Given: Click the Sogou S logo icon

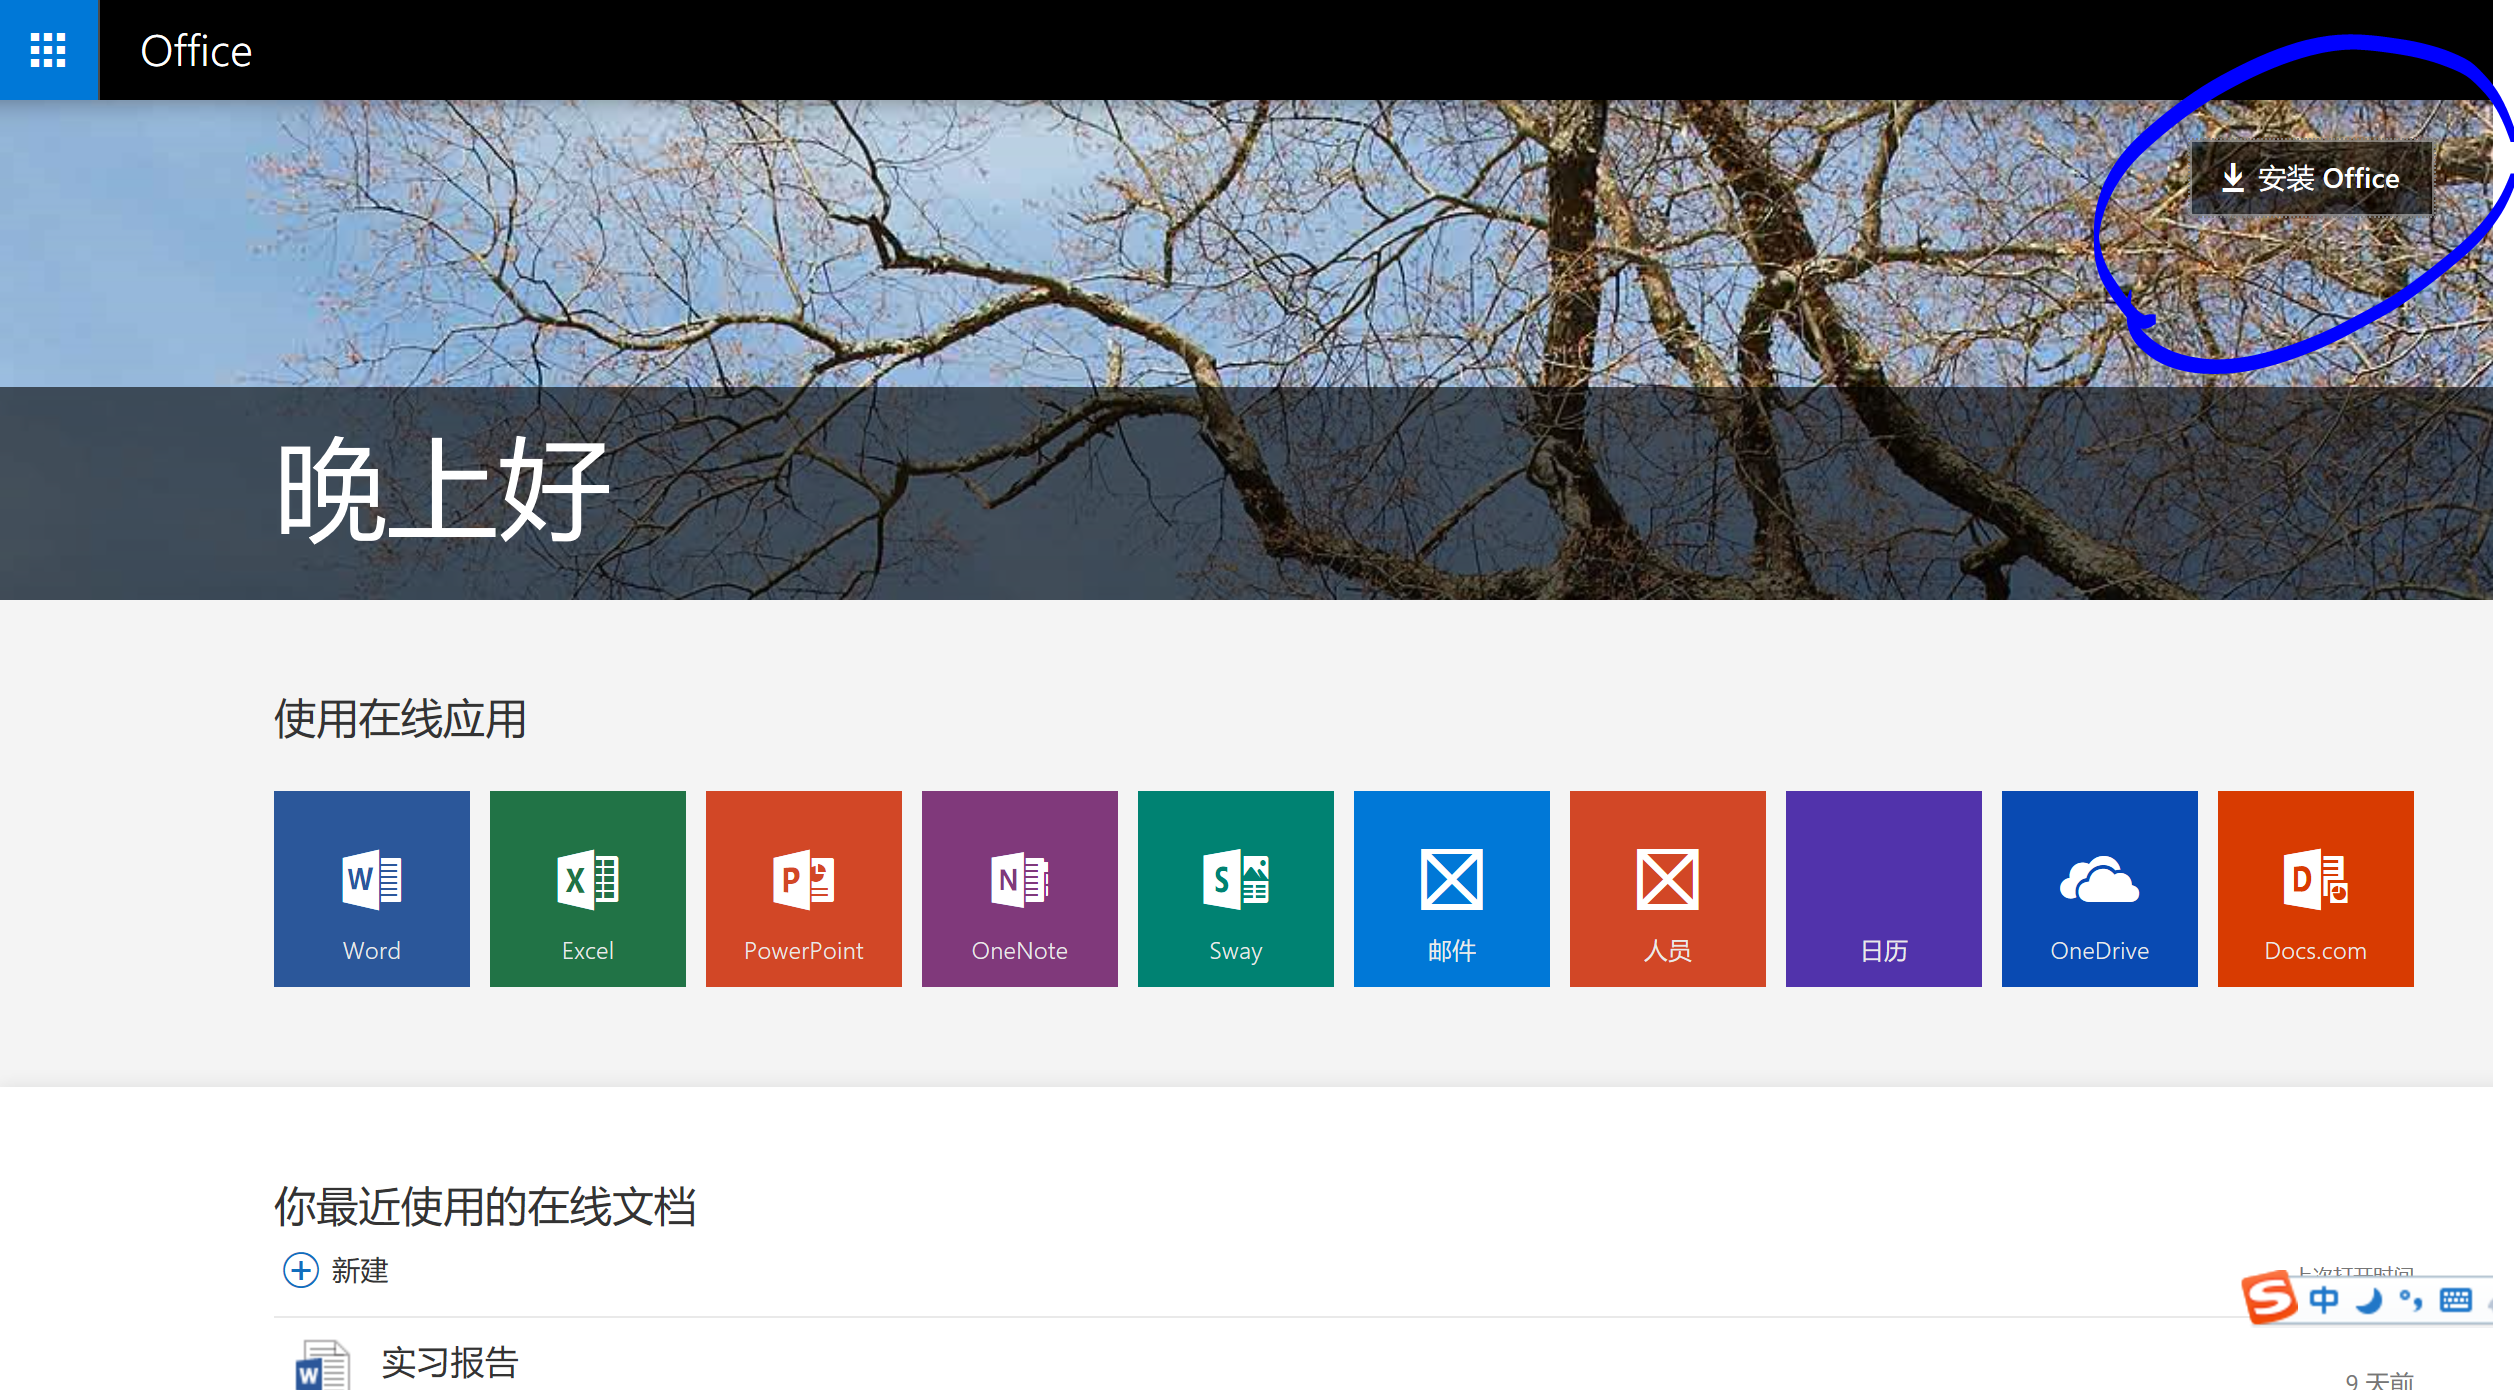Looking at the screenshot, I should (x=2269, y=1298).
